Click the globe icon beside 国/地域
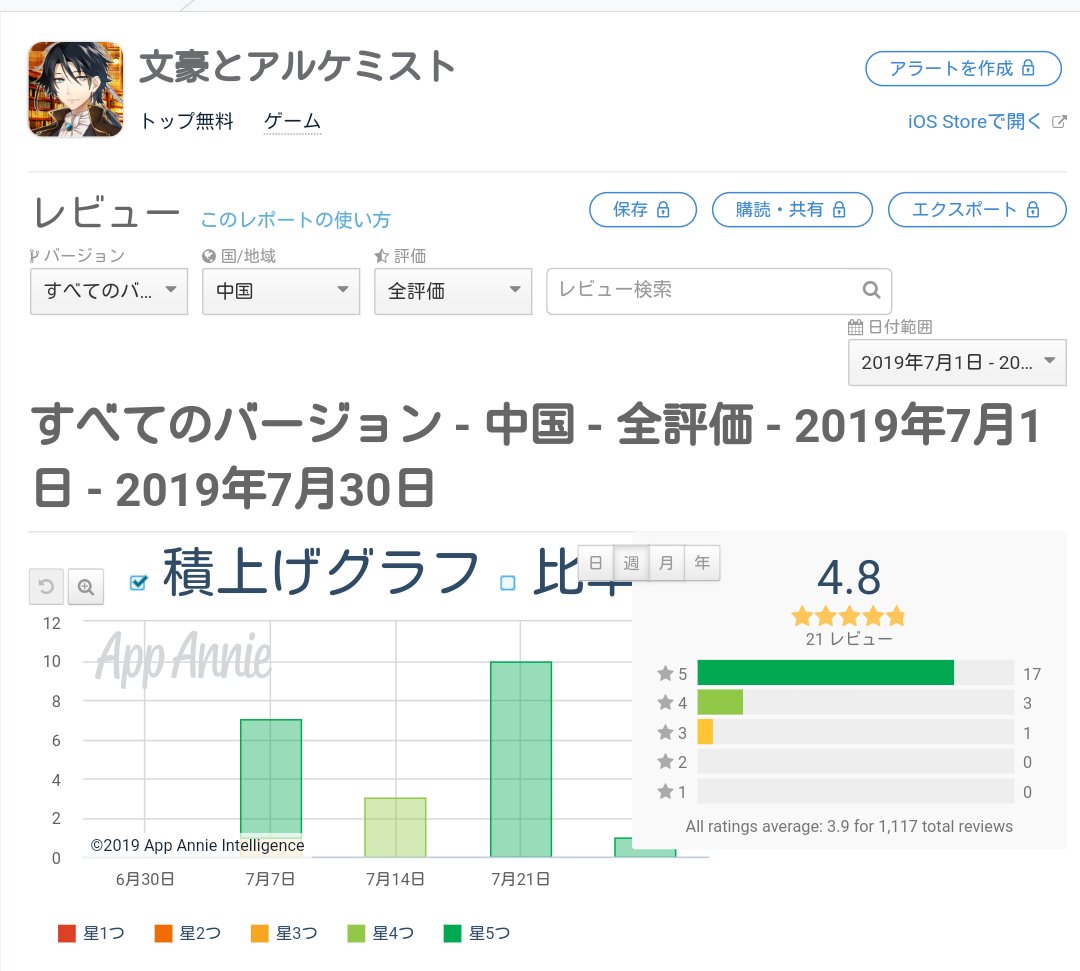The height and width of the screenshot is (971, 1080). coord(209,256)
